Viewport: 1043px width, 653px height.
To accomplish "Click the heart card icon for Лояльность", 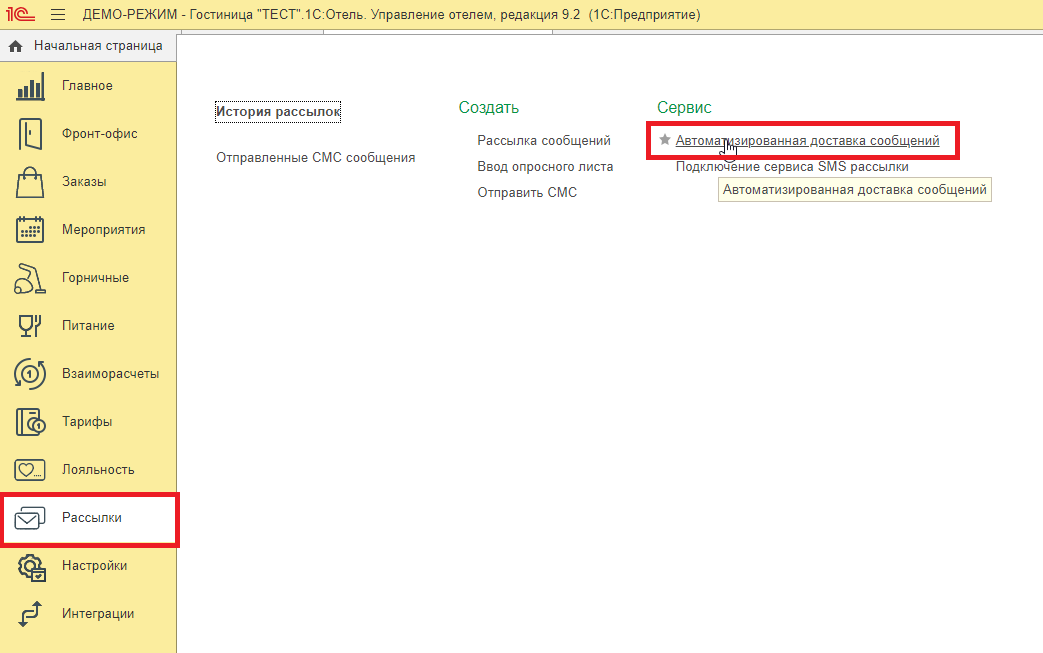I will tap(30, 469).
